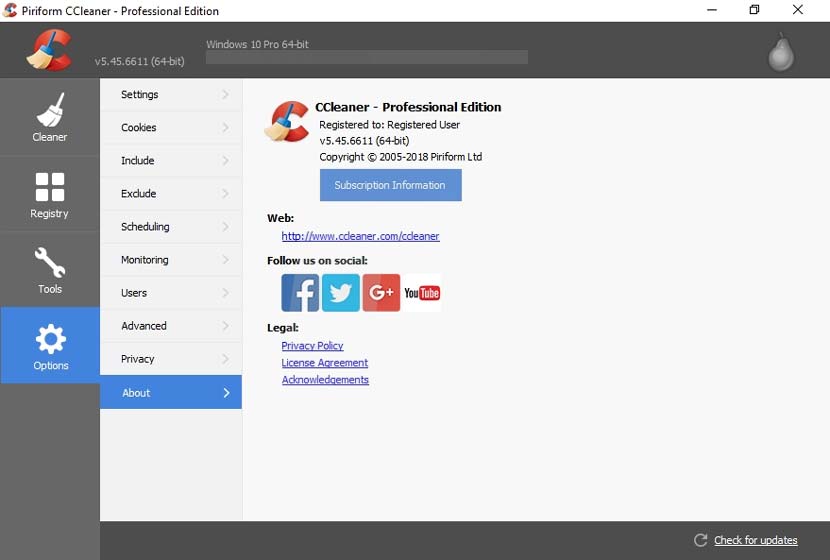Open the Cleaner section broom icon

[50, 110]
